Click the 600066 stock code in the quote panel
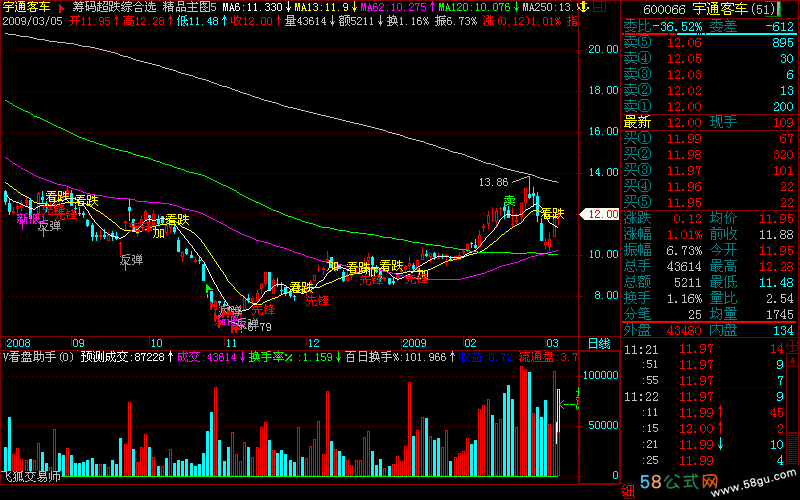 (x=664, y=9)
